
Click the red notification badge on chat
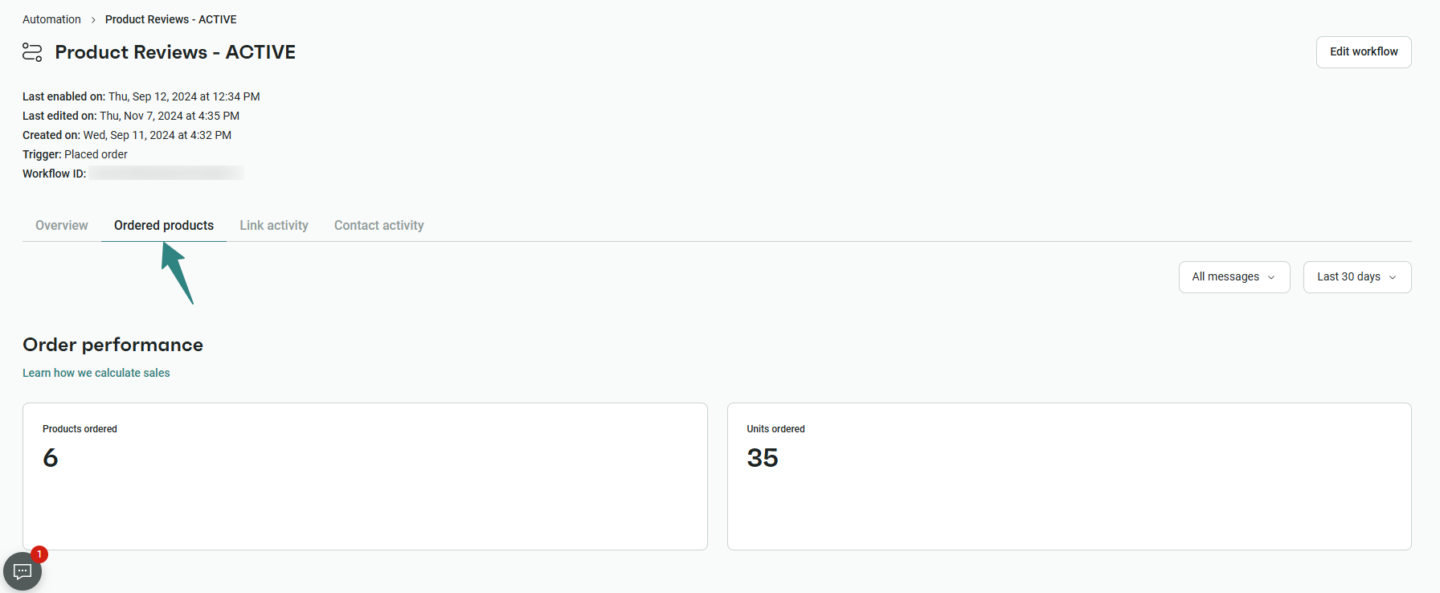click(x=39, y=554)
